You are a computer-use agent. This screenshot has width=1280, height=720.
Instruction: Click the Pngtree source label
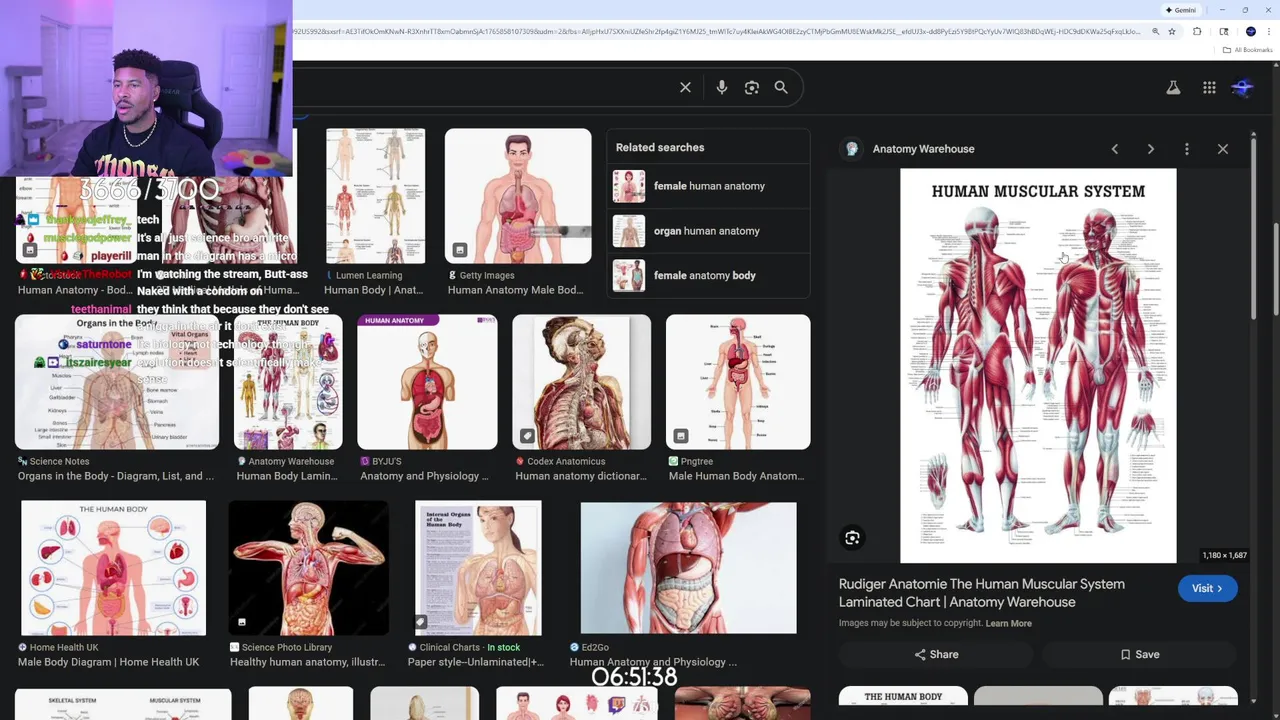click(x=697, y=461)
